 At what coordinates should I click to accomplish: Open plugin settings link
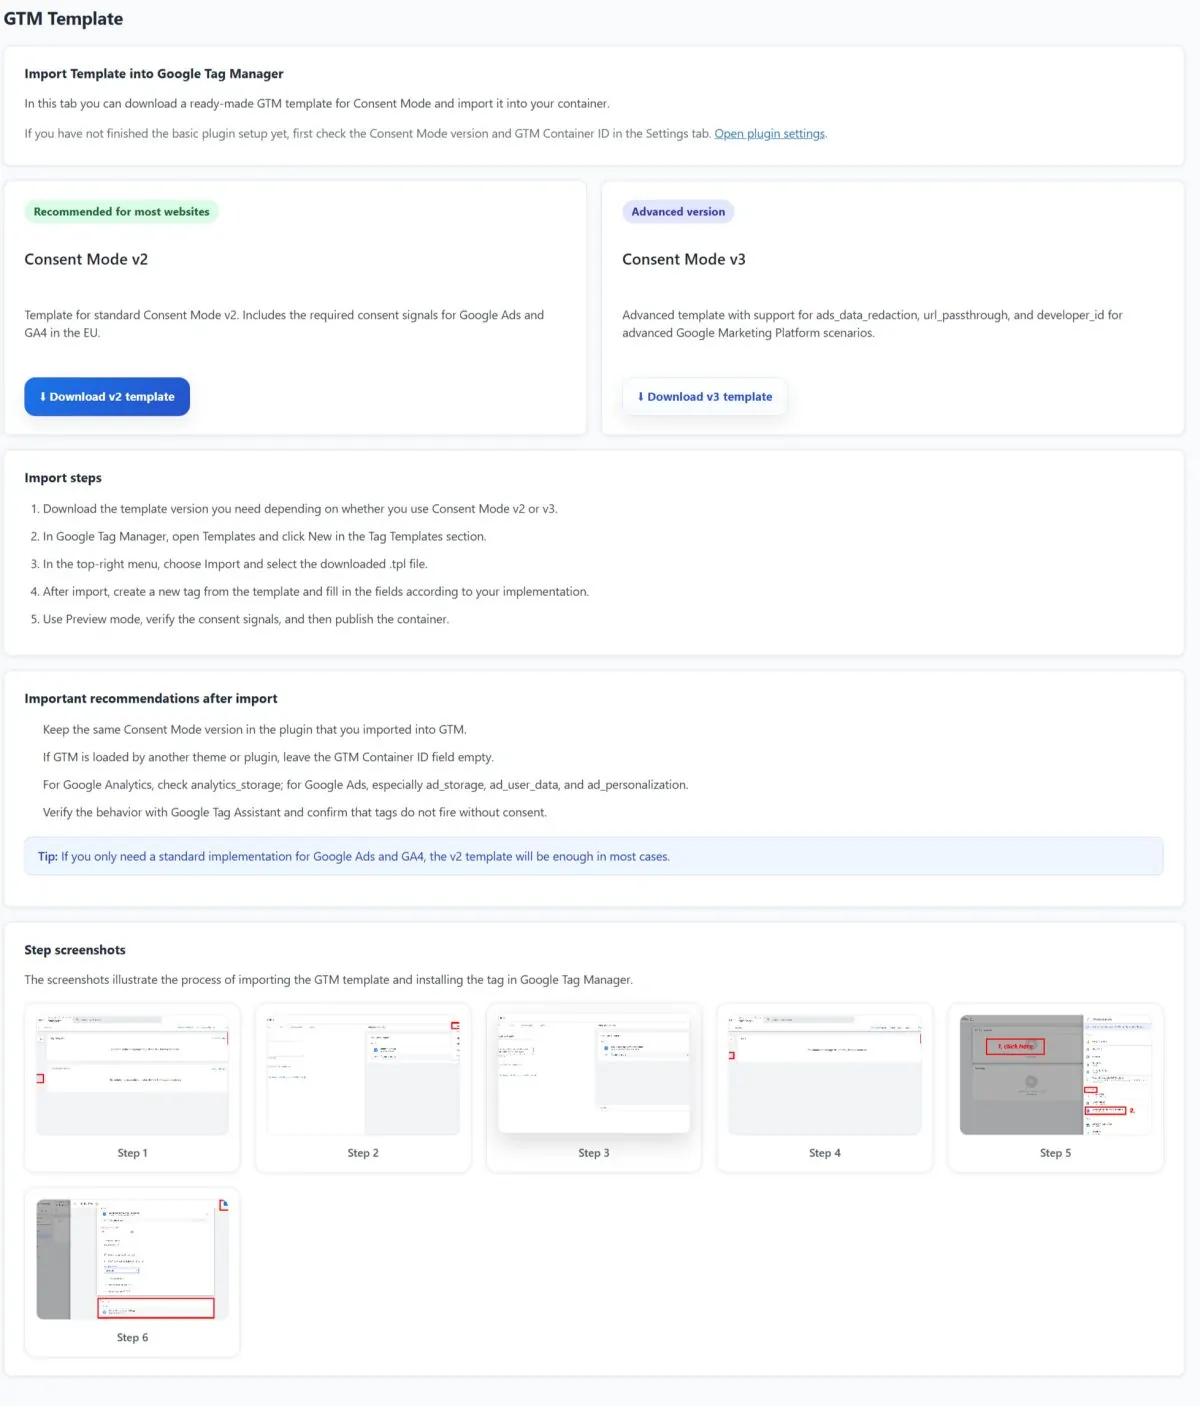click(770, 134)
